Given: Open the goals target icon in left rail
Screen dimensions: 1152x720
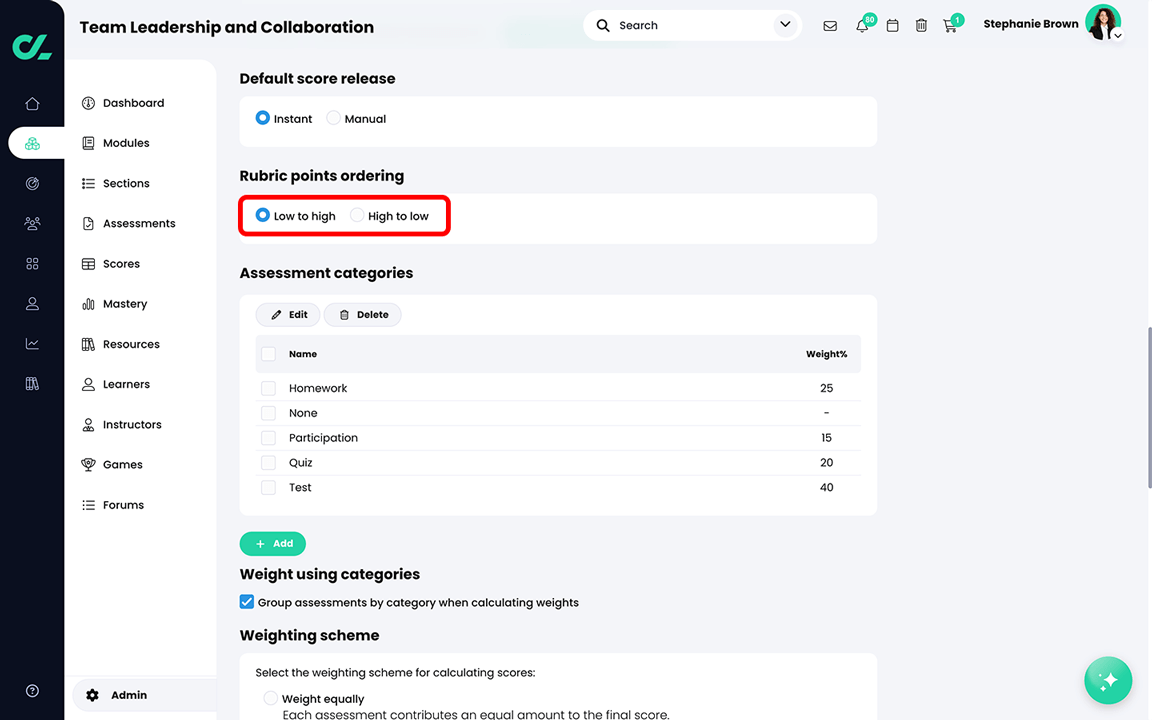Looking at the screenshot, I should tap(32, 184).
